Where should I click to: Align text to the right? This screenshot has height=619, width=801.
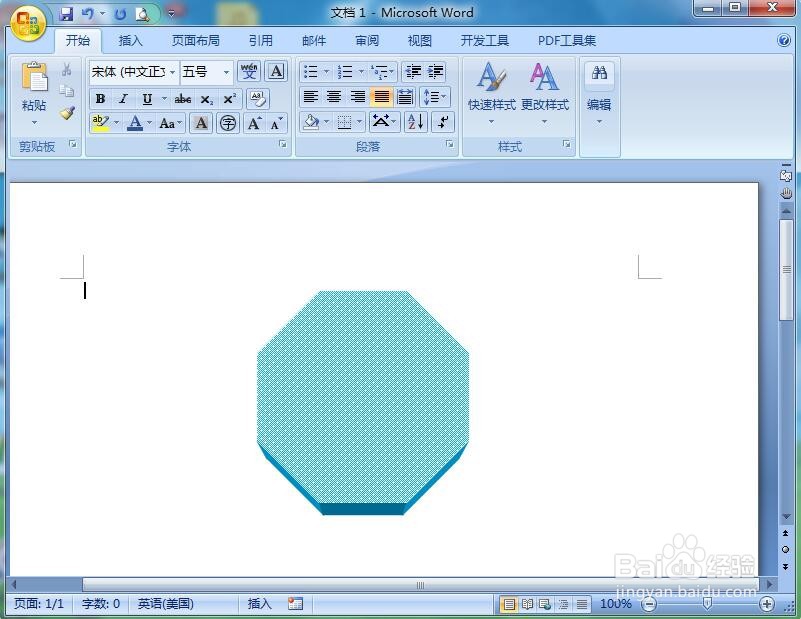click(x=358, y=97)
